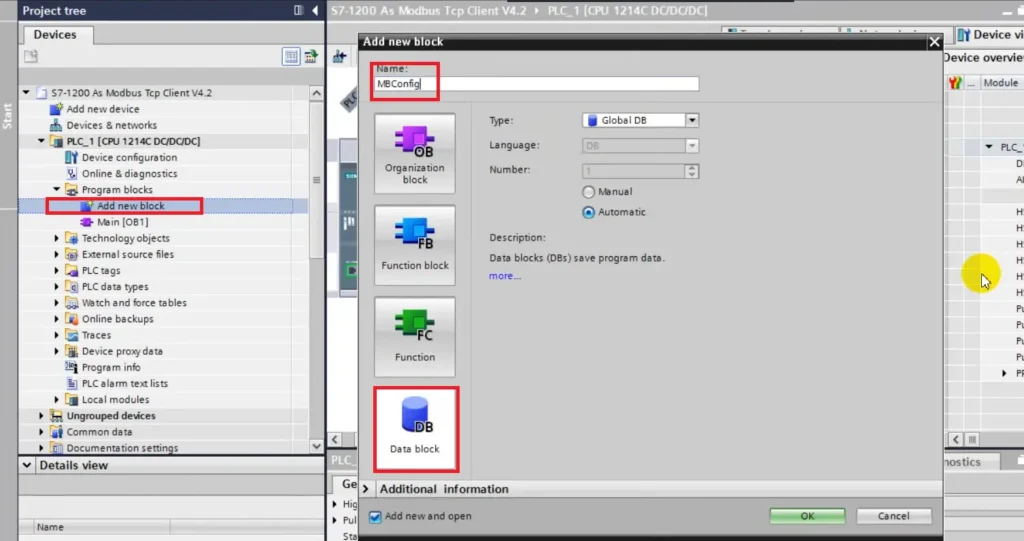Click the project tree scroll up arrow
The height and width of the screenshot is (541, 1024).
tap(316, 93)
